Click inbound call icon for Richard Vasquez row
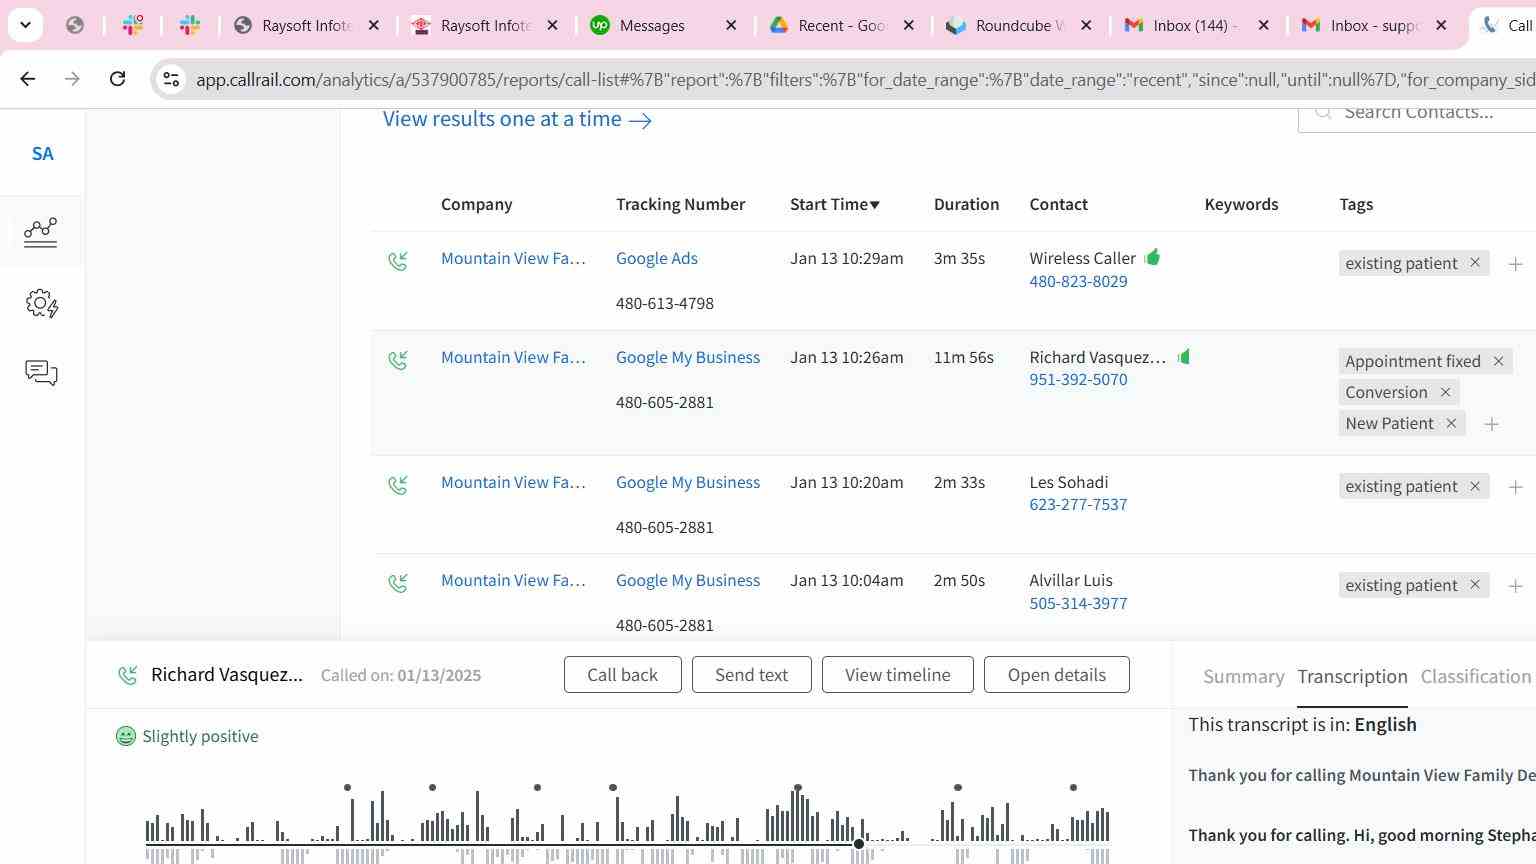Image resolution: width=1536 pixels, height=864 pixels. (398, 360)
